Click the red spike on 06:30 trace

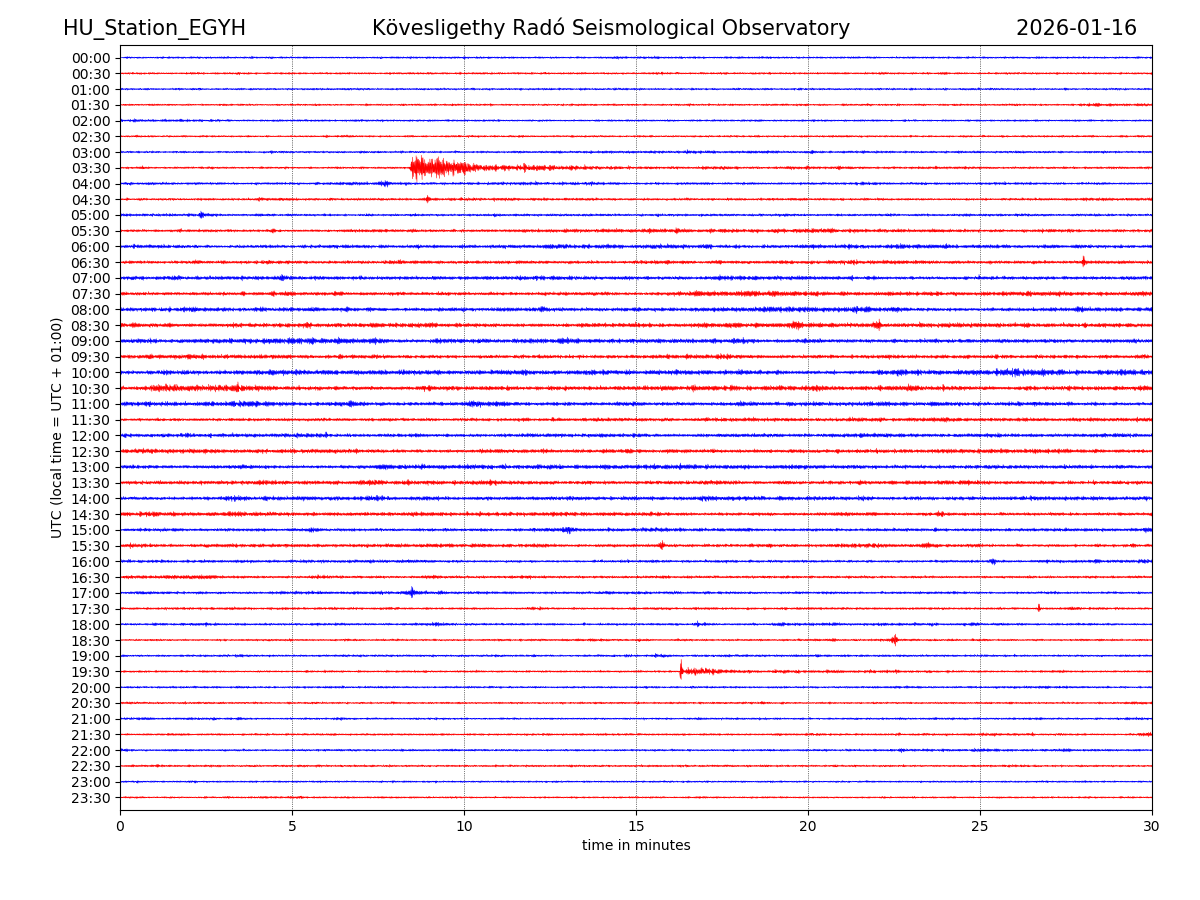(1083, 262)
